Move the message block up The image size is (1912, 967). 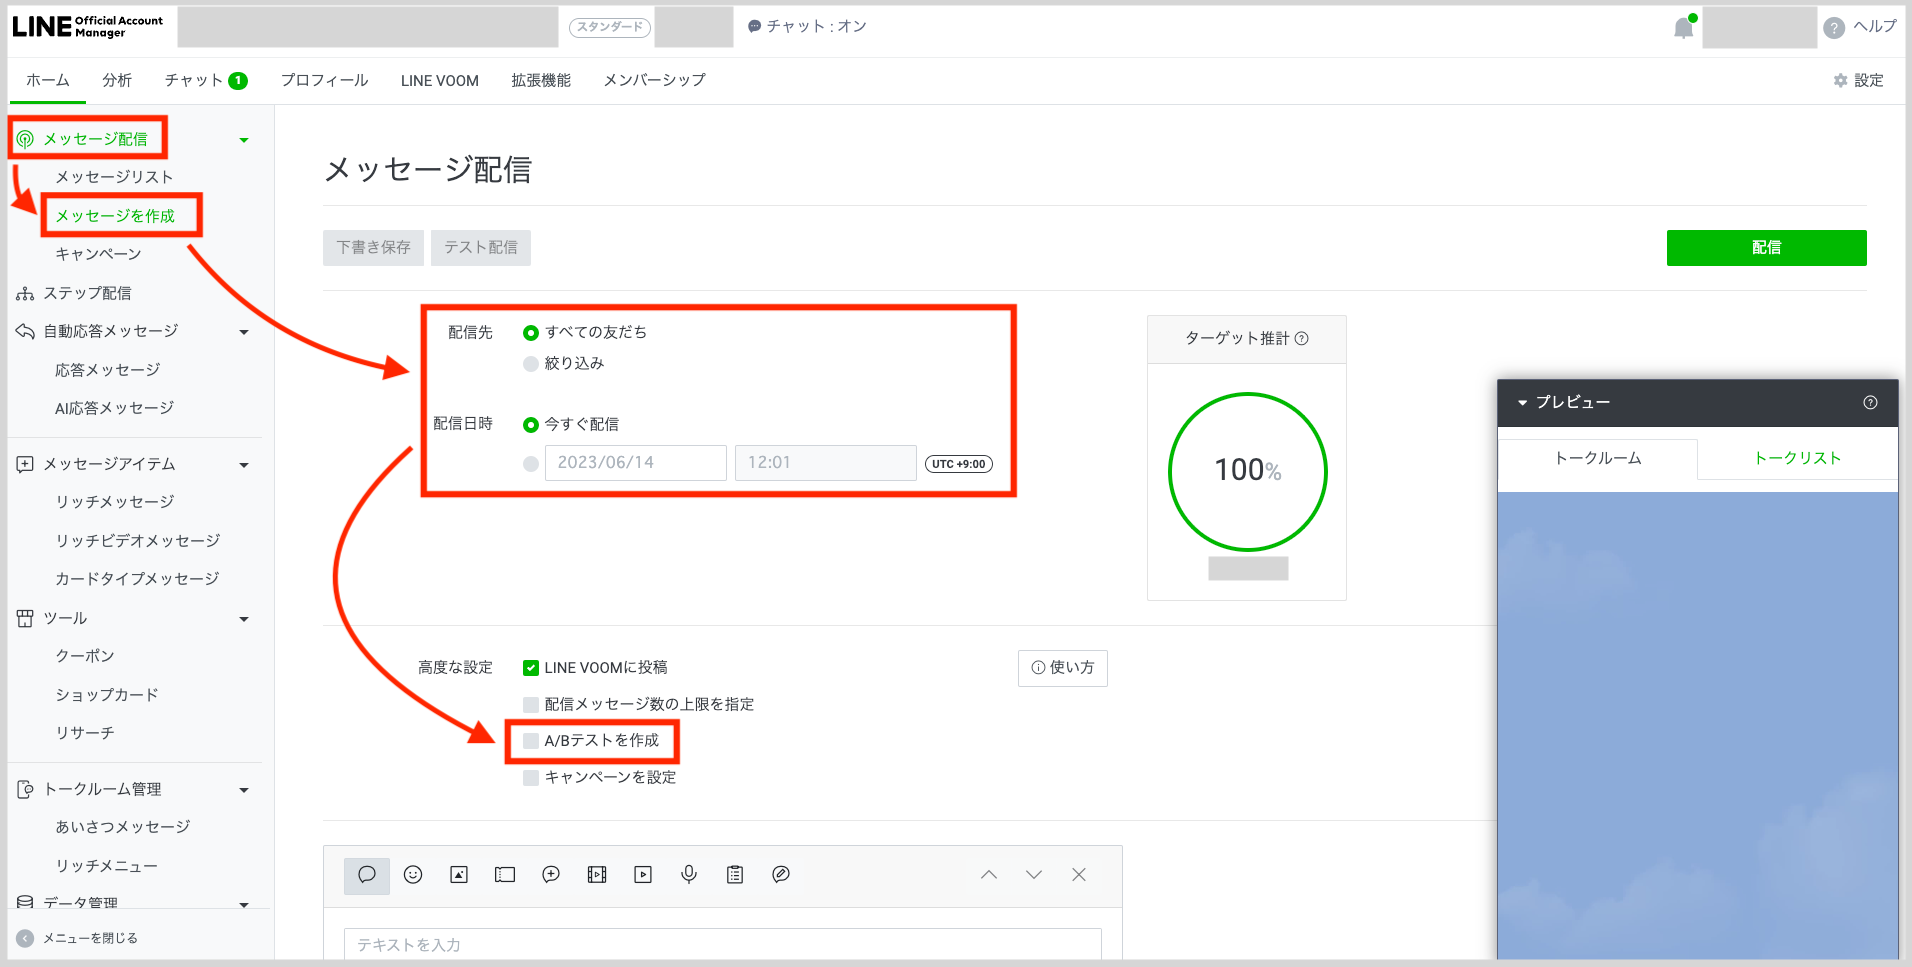[989, 875]
